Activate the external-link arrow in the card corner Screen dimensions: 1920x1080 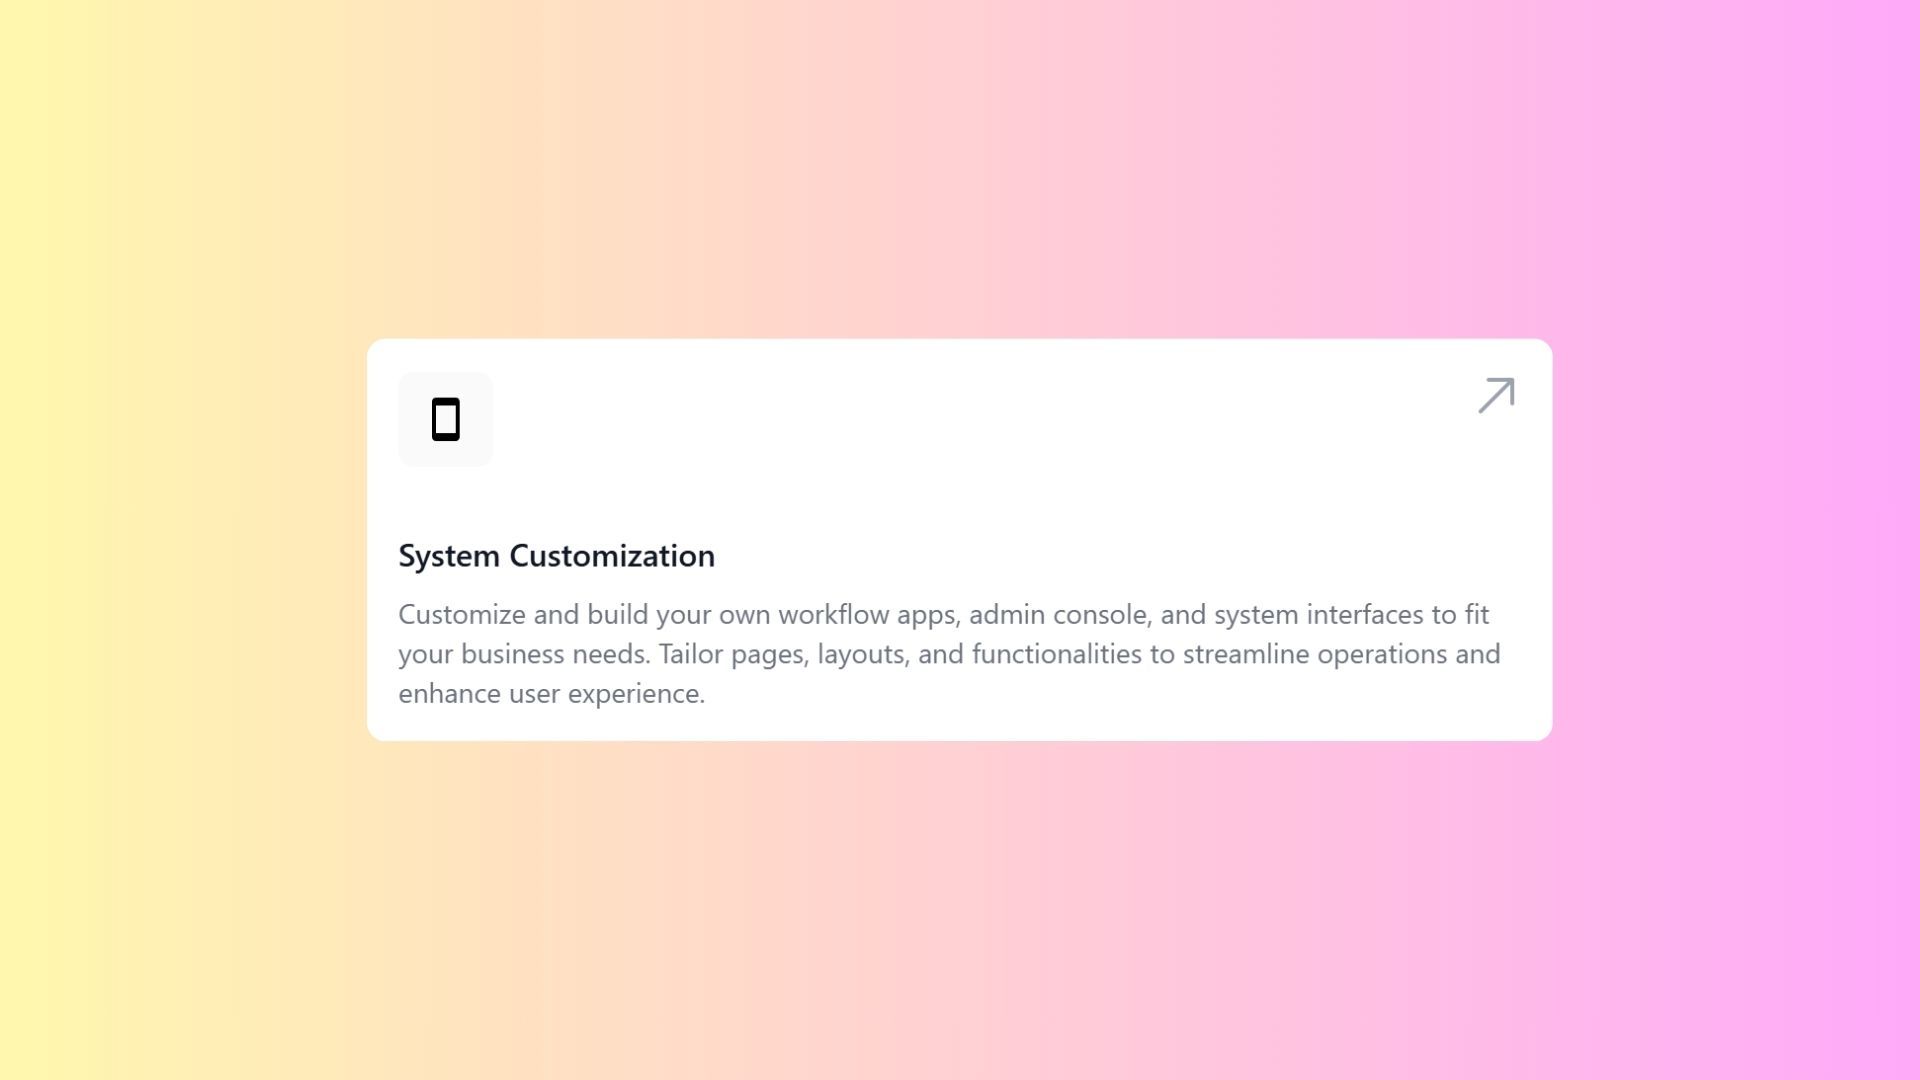1494,396
